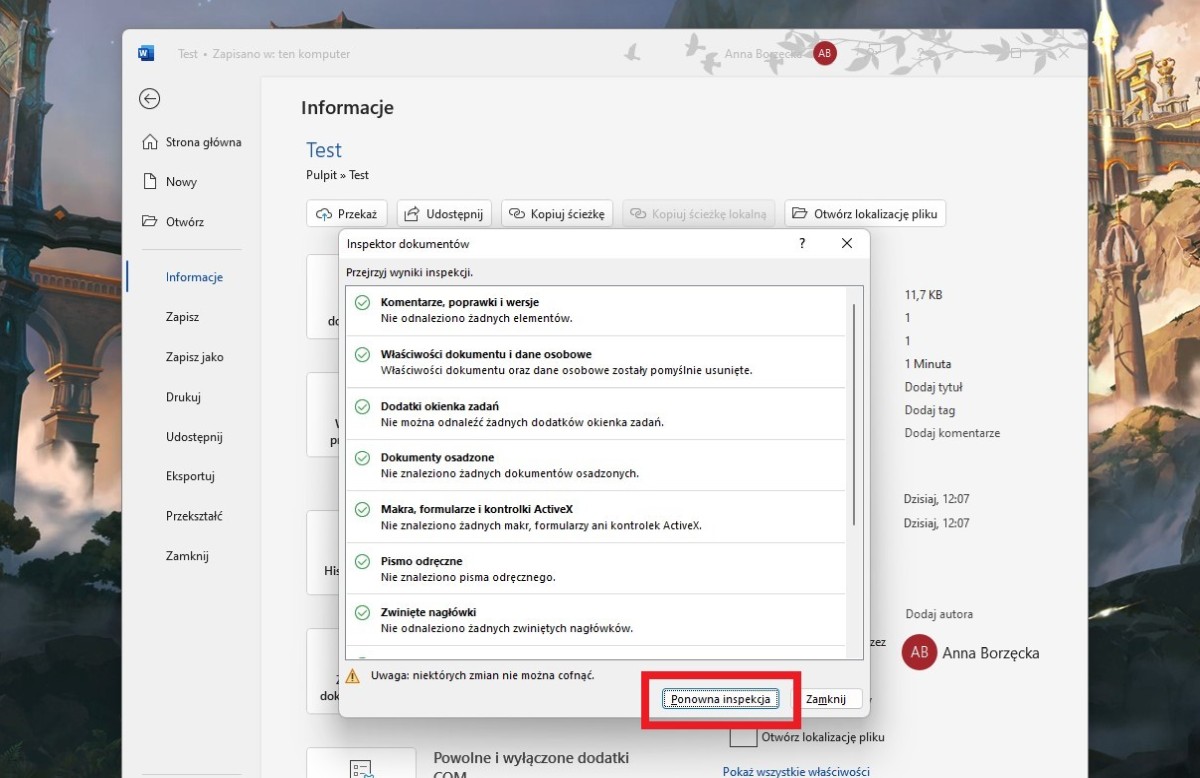This screenshot has height=778, width=1200.
Task: Click the warning triangle icon in dialog
Action: pyautogui.click(x=352, y=676)
